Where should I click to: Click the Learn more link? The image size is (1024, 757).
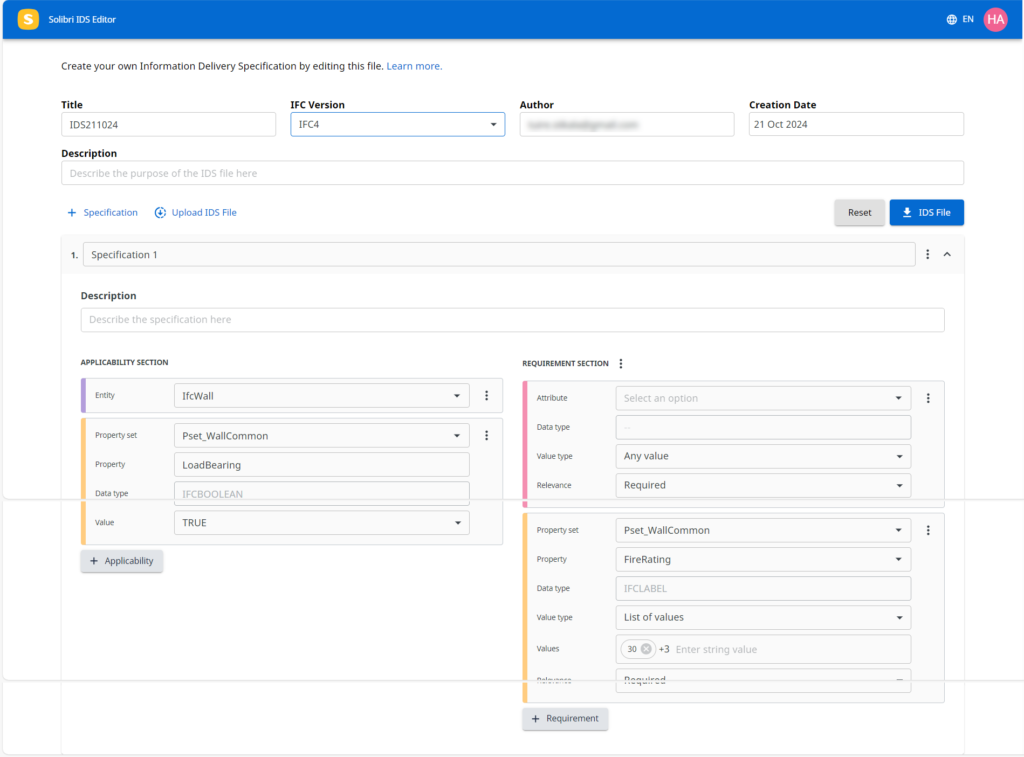point(414,66)
